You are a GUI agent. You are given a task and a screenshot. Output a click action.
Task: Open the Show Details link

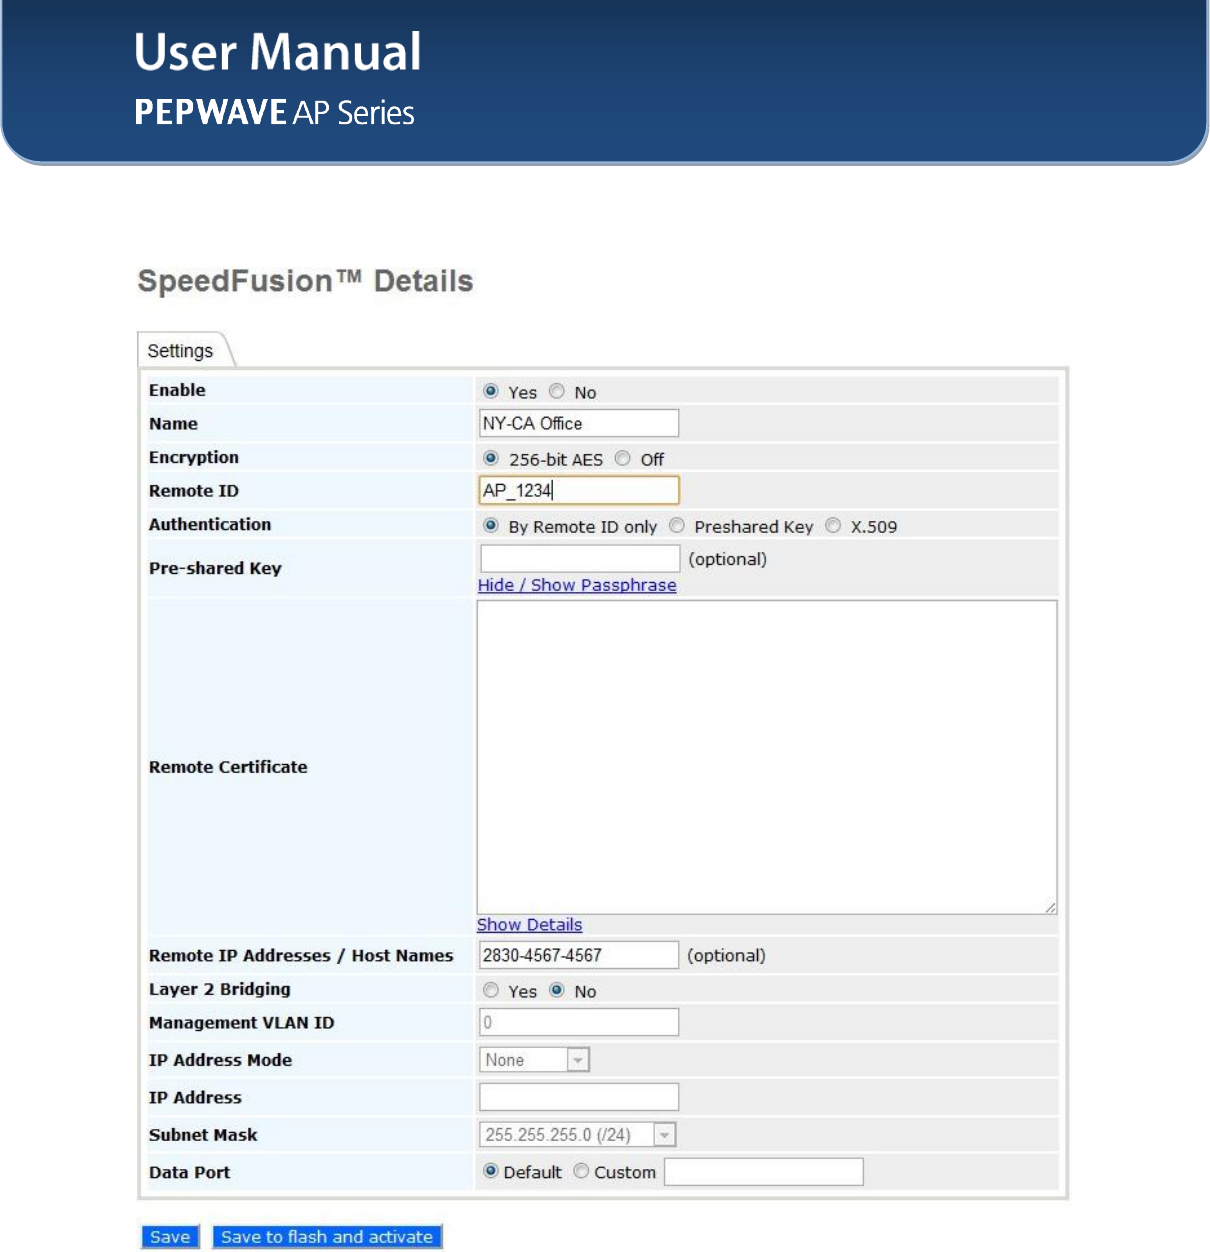(x=529, y=925)
